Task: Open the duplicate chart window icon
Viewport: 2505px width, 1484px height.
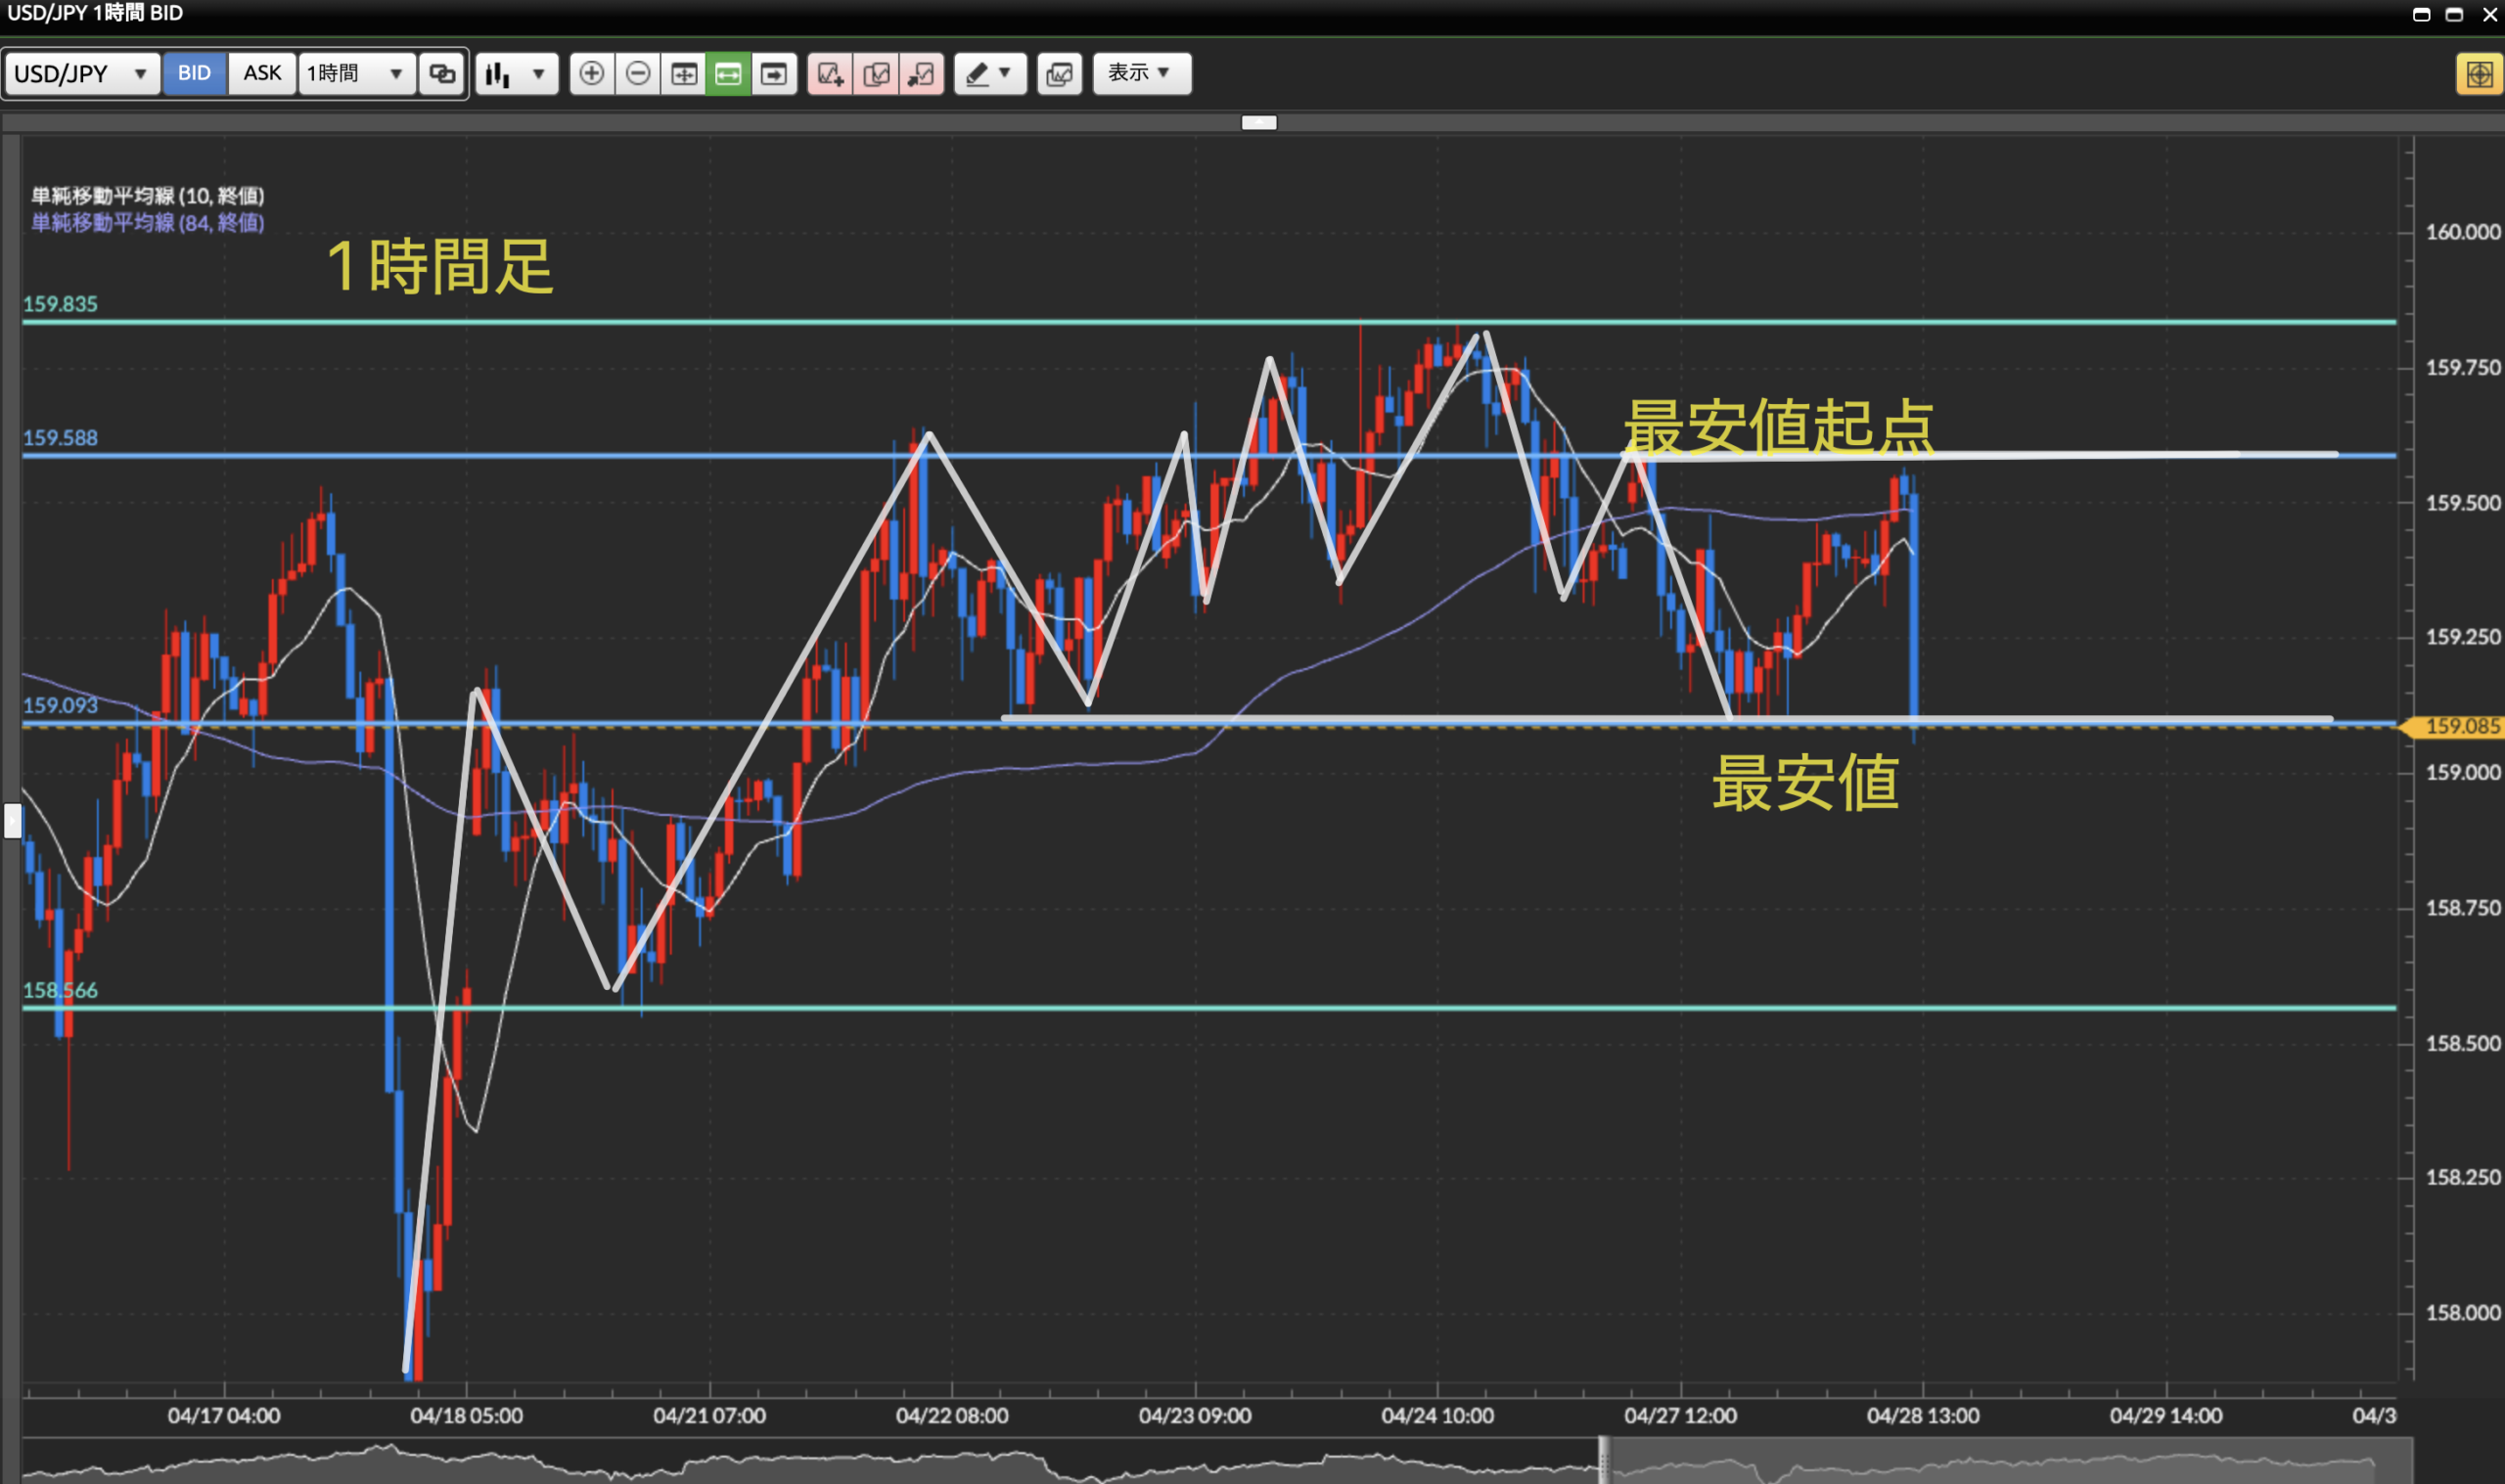Action: tap(1059, 74)
